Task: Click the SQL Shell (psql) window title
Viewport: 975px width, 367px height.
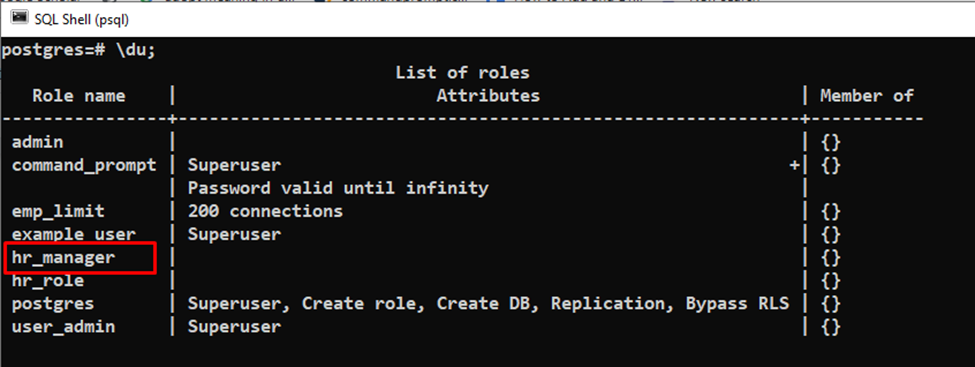Action: (82, 20)
